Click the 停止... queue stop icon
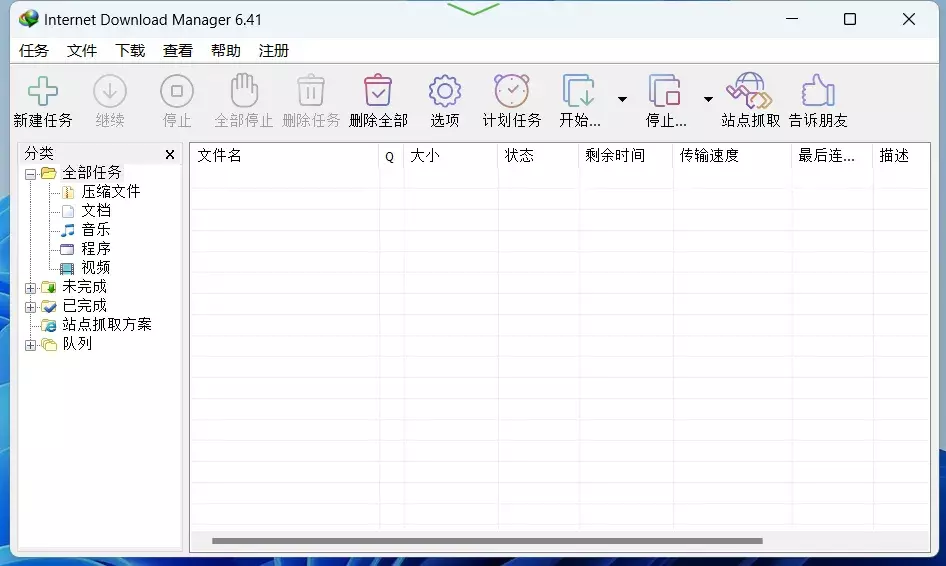This screenshot has height=566, width=946. pos(665,91)
